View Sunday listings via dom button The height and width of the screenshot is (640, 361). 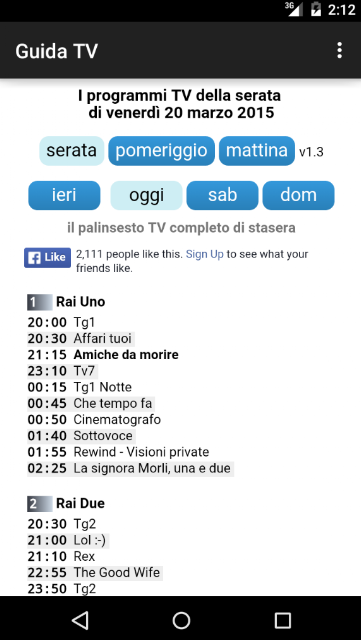pyautogui.click(x=299, y=195)
